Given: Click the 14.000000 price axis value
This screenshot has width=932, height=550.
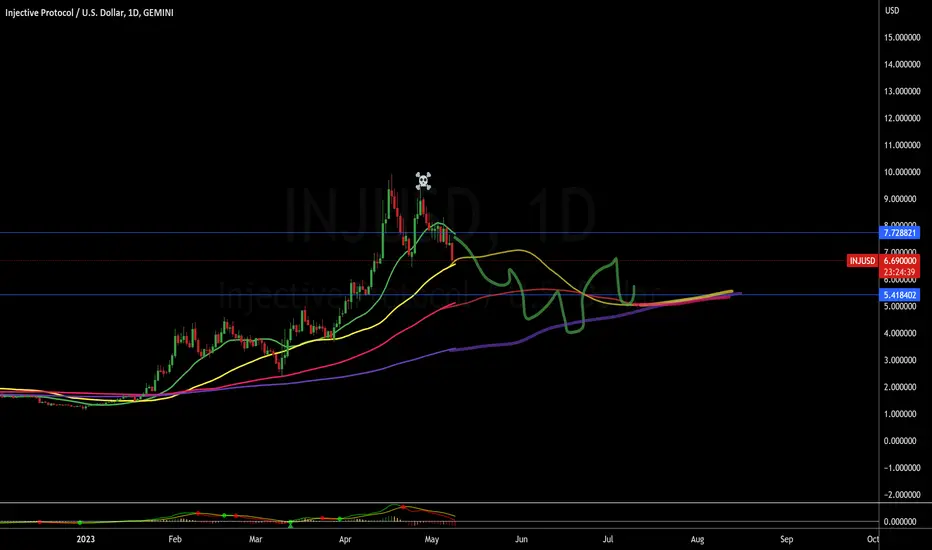Looking at the screenshot, I should point(902,64).
